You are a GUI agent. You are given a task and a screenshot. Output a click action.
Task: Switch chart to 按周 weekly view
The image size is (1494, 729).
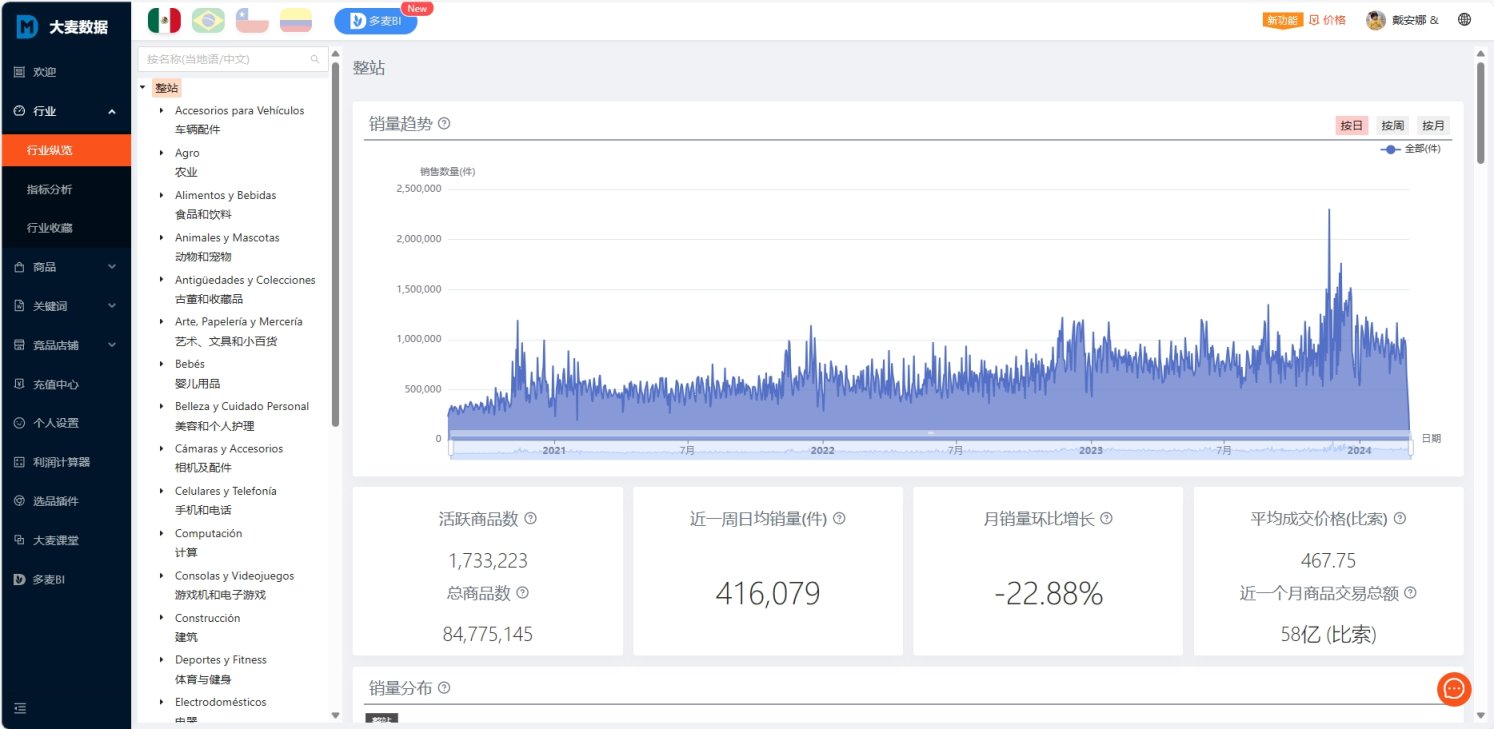point(1392,126)
